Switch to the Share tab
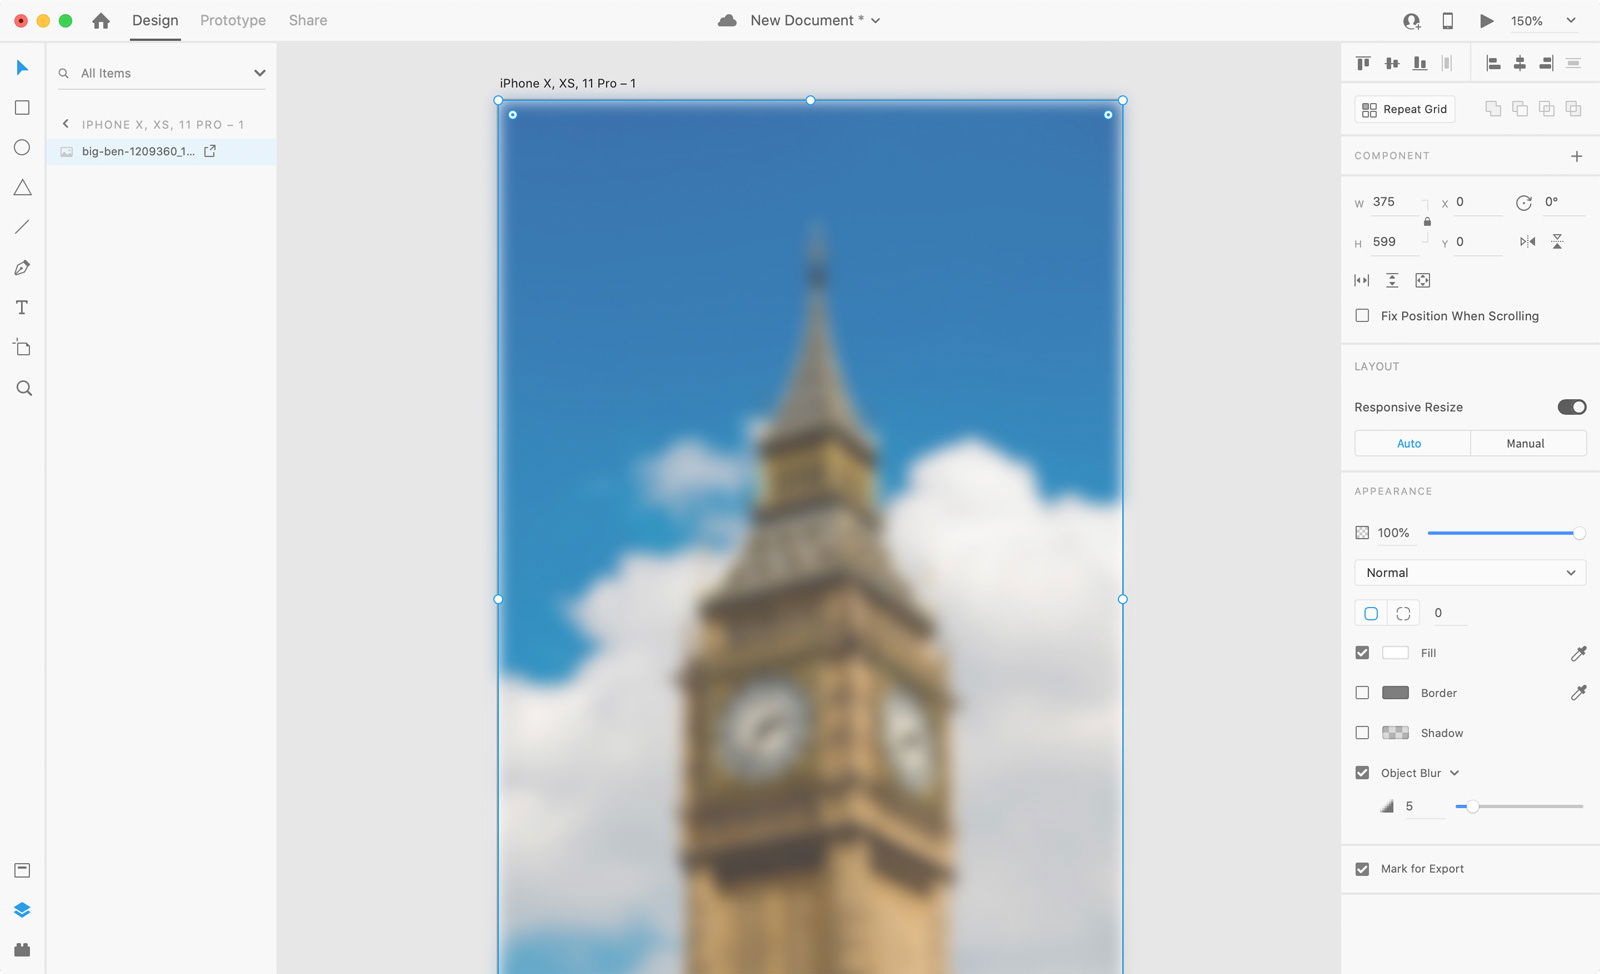Image resolution: width=1600 pixels, height=974 pixels. [308, 21]
